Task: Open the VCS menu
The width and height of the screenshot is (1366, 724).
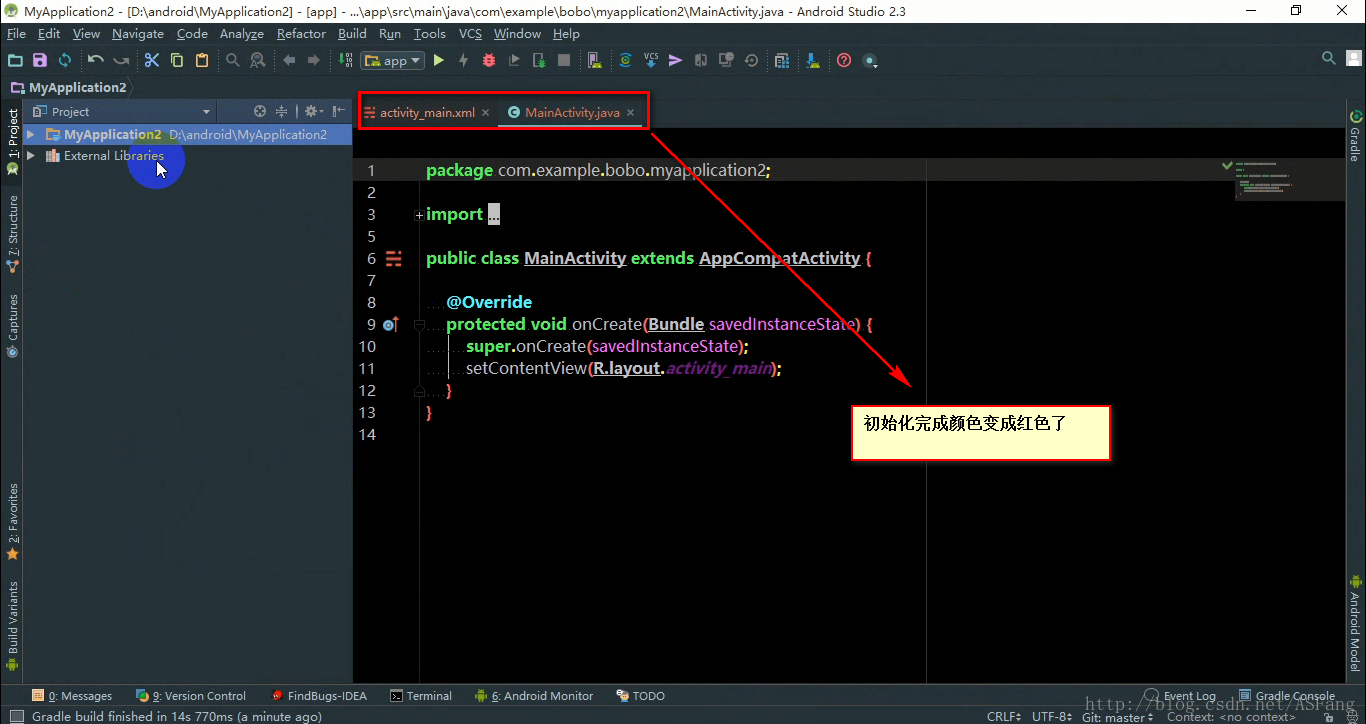Action: (x=470, y=33)
